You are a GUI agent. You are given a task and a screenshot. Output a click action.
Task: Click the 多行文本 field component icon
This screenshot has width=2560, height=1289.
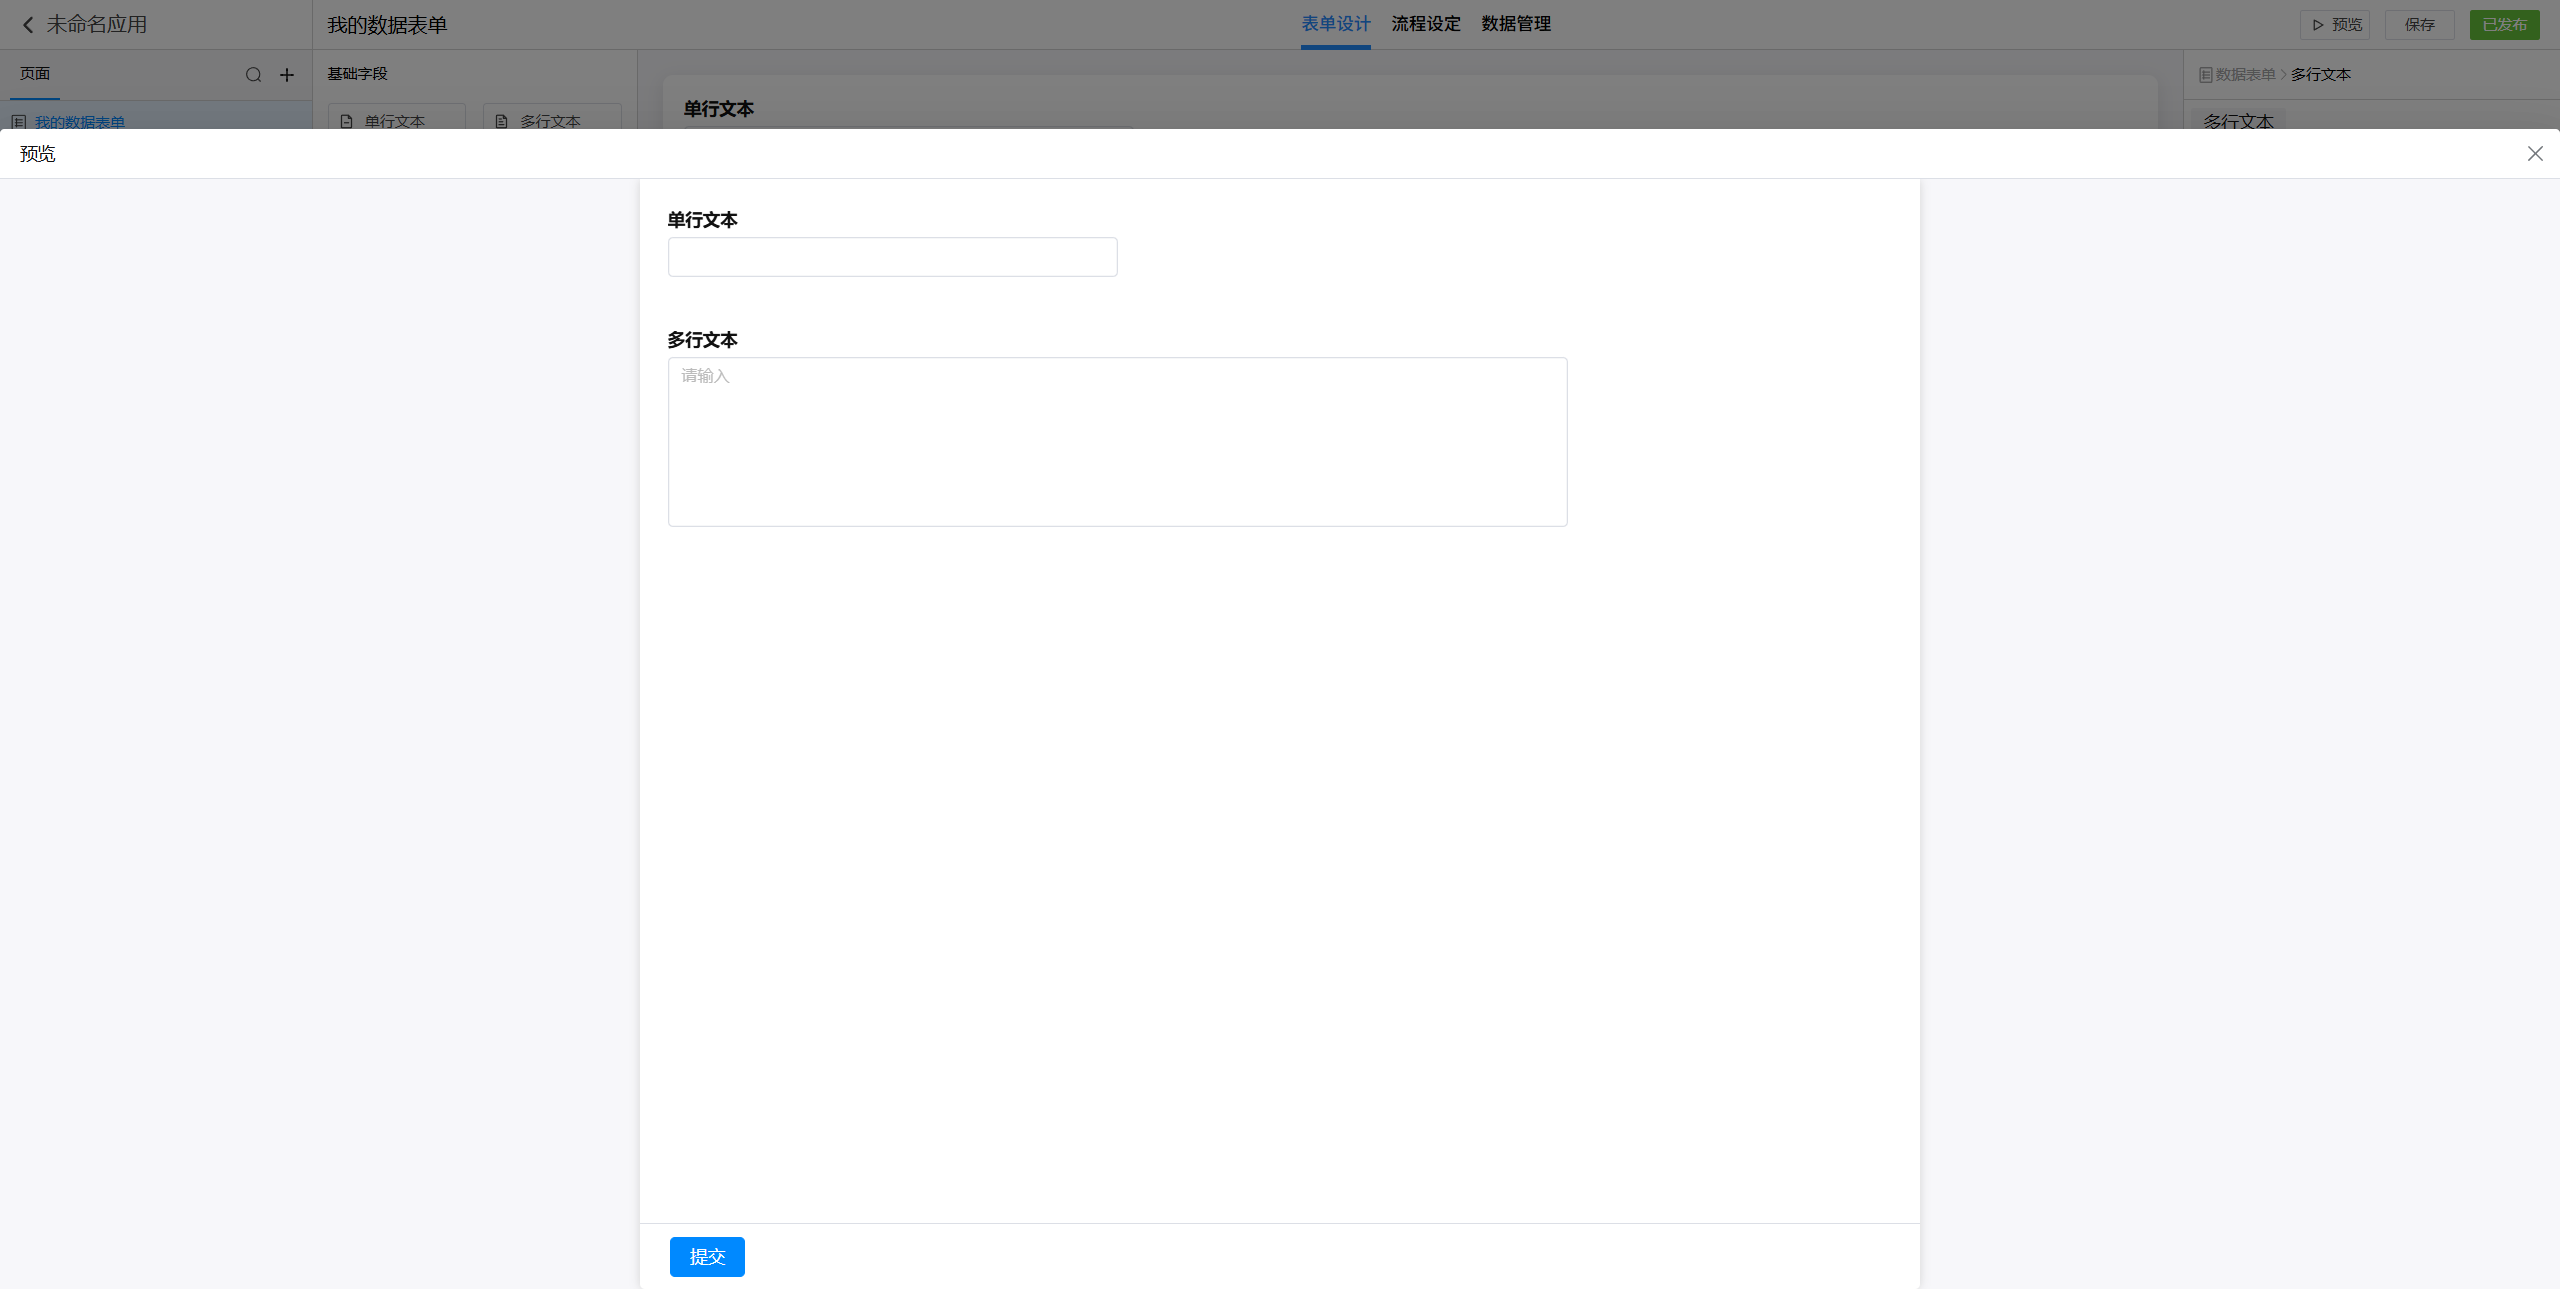click(x=502, y=121)
